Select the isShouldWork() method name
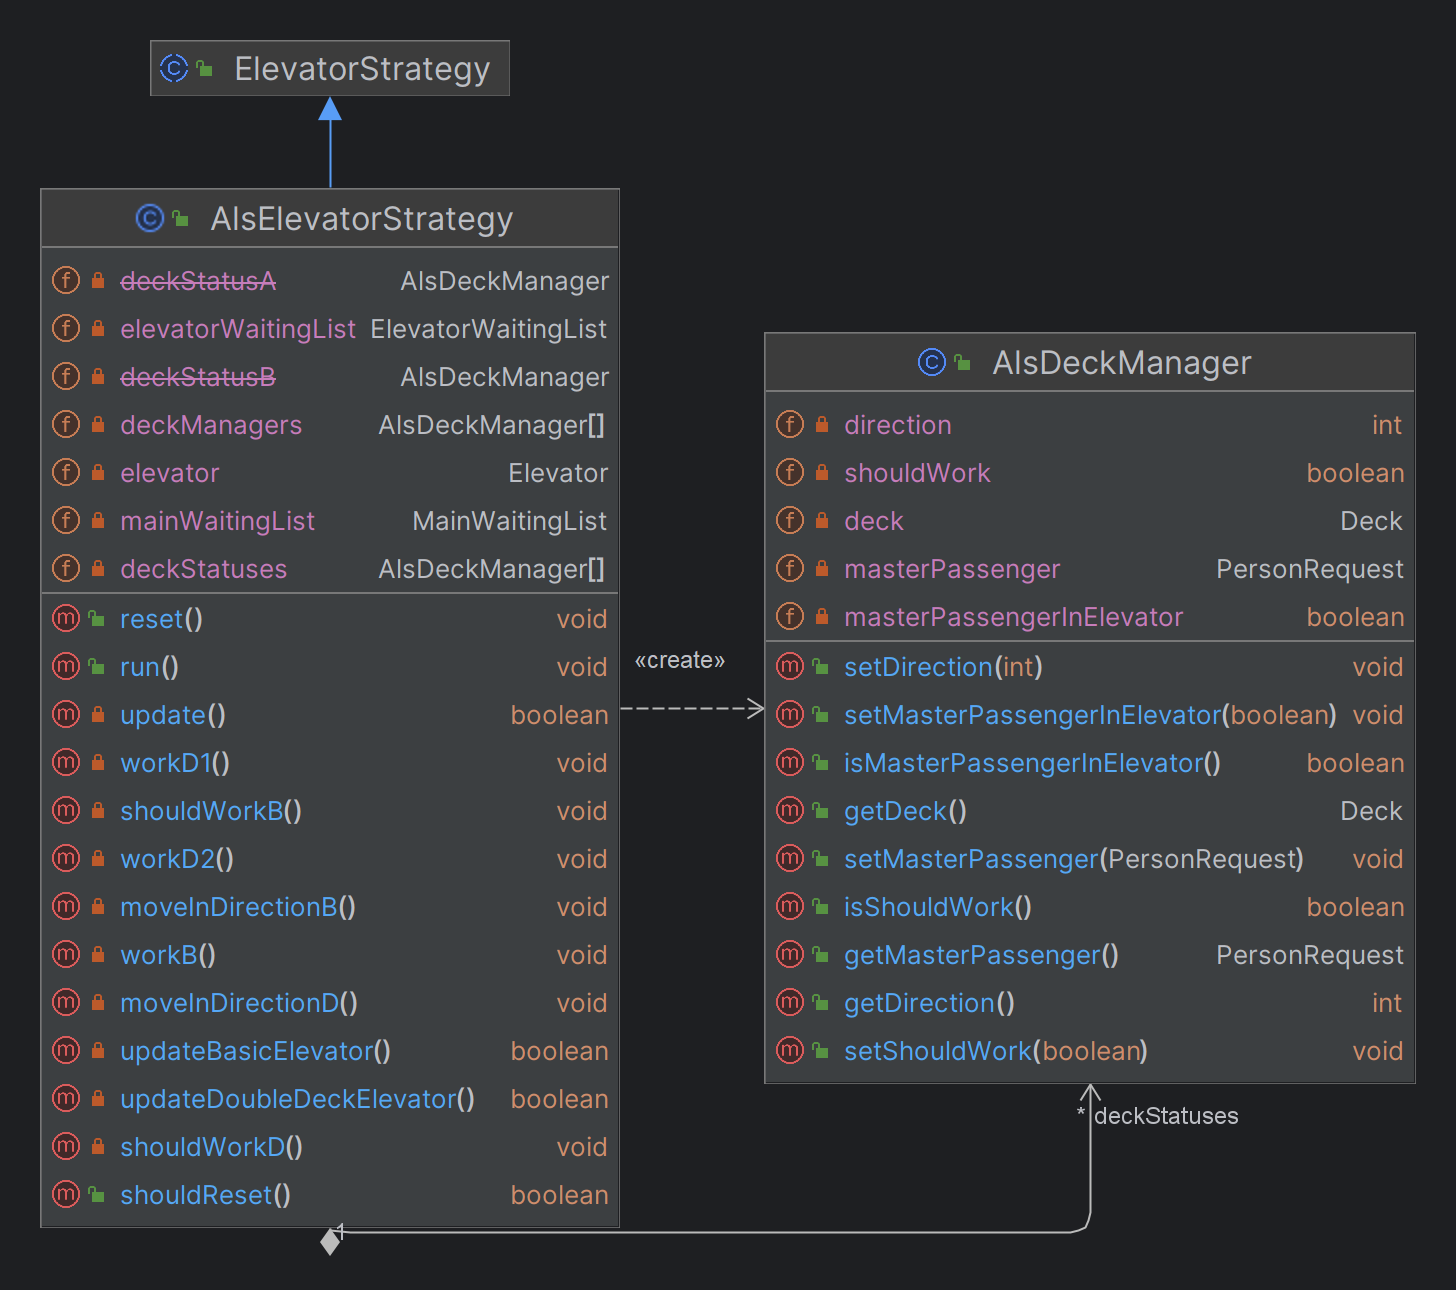Screen dimensions: 1456x1290 point(938,907)
